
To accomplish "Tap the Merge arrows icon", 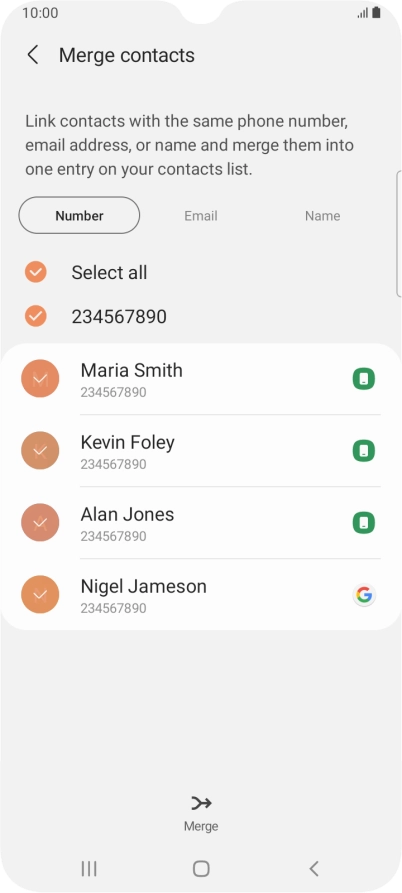I will 201,804.
